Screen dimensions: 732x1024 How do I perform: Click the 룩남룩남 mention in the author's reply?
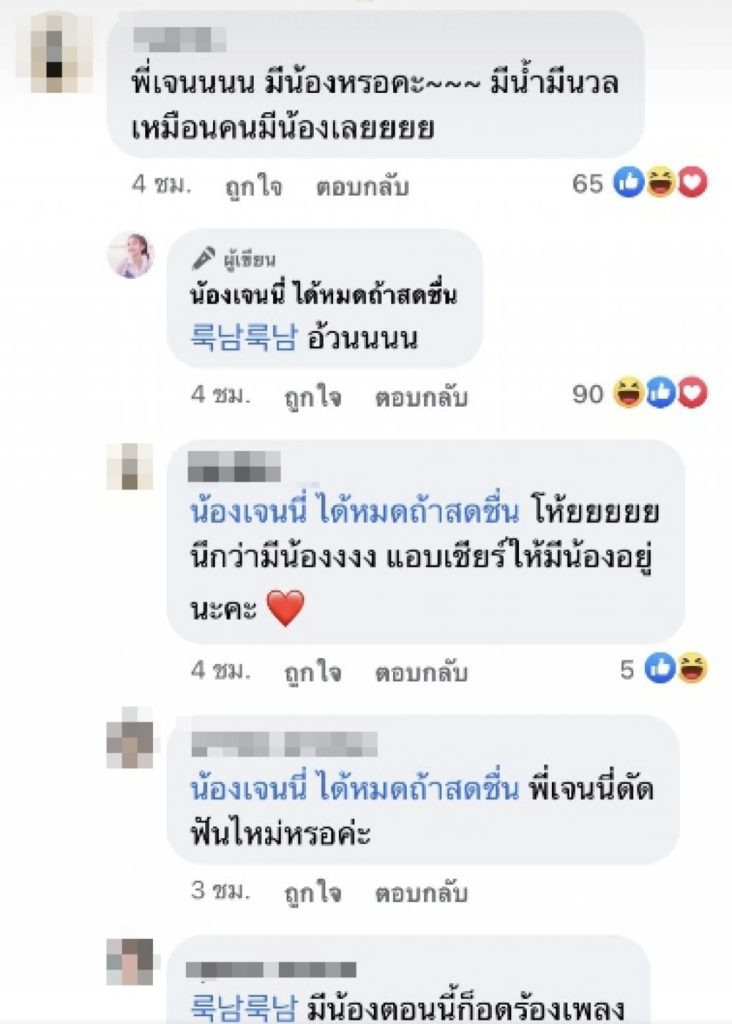pyautogui.click(x=244, y=338)
